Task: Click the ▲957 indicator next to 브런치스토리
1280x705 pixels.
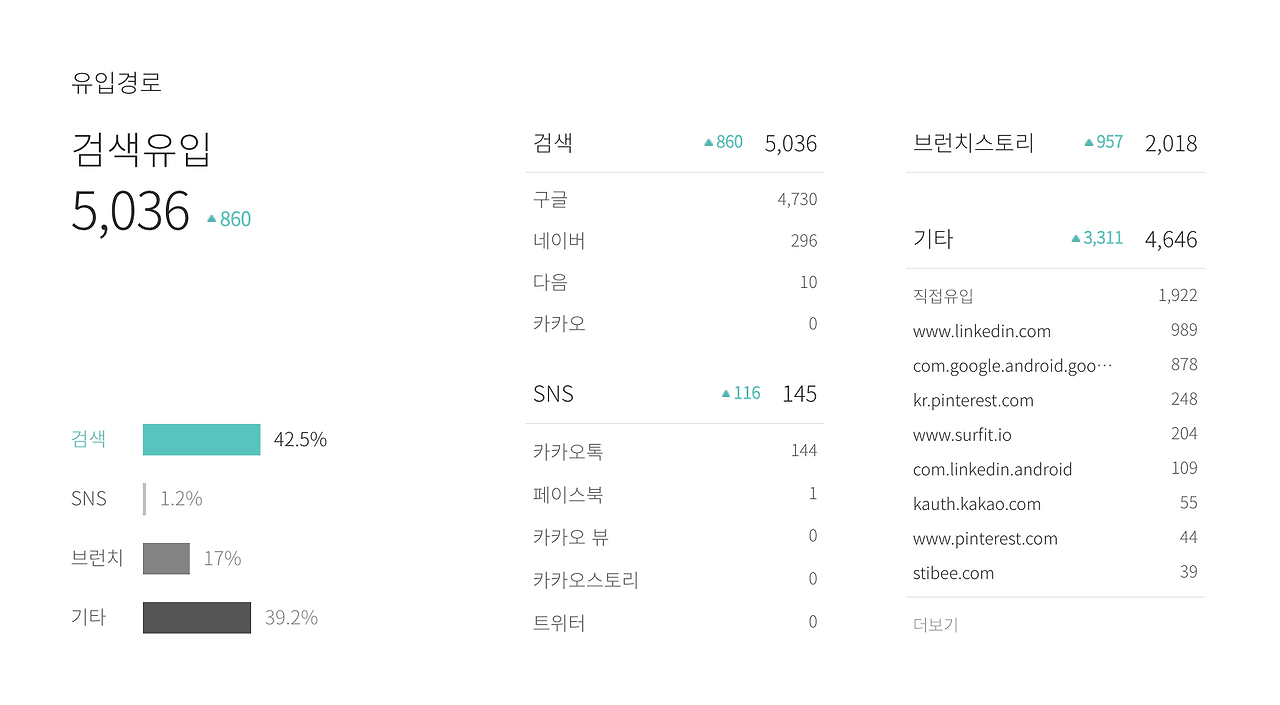Action: coord(1101,141)
